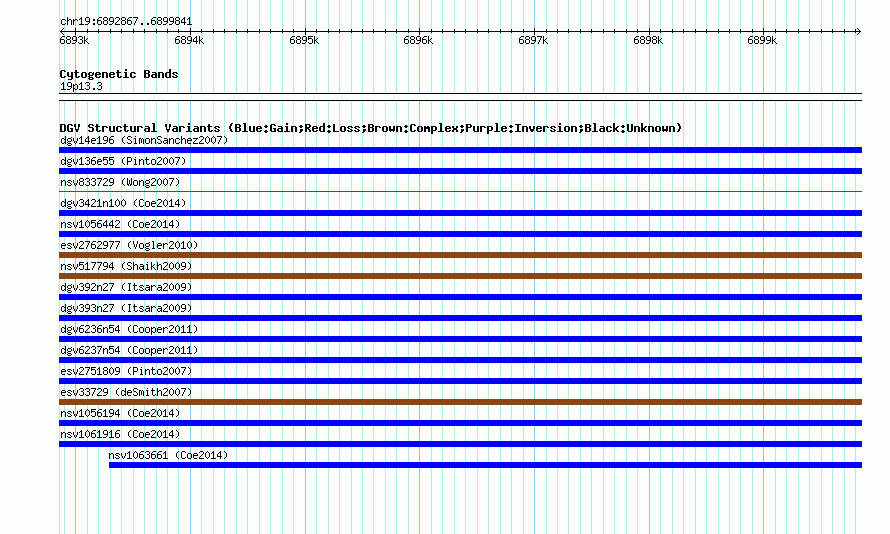
Task: Select the shorter nsv1063661 blue bar
Action: click(x=485, y=465)
